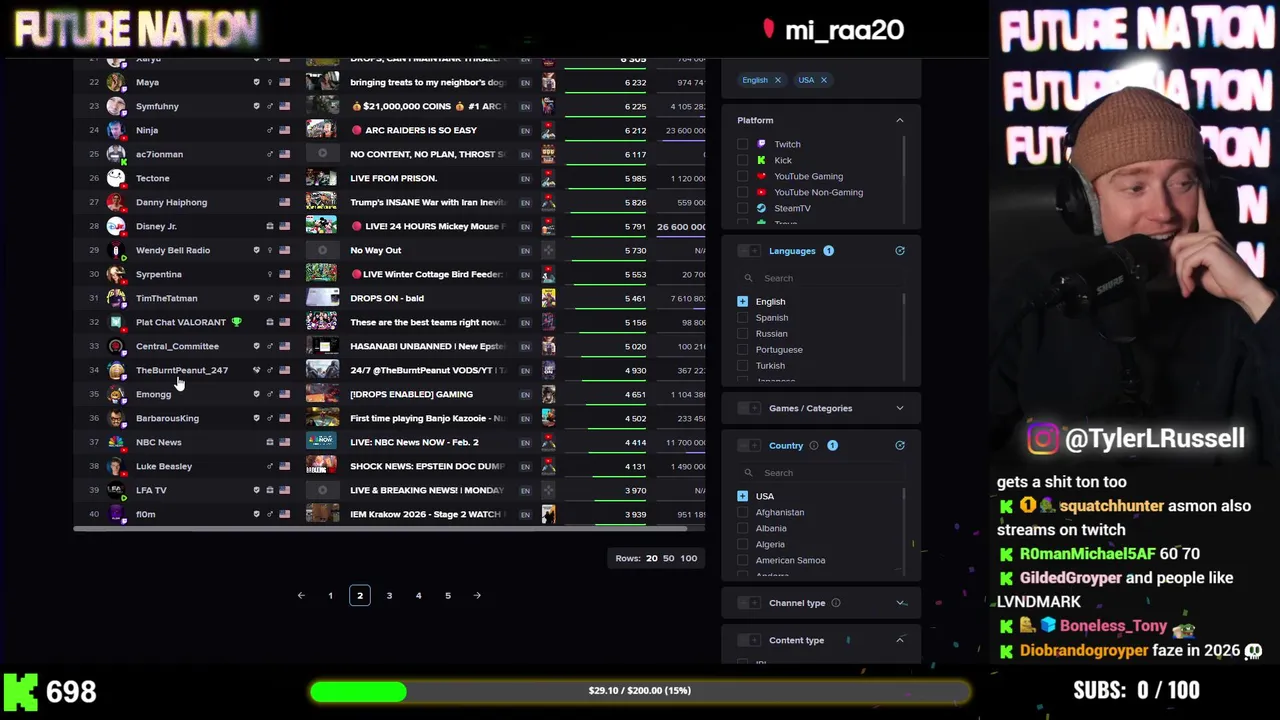This screenshot has height=720, width=1280.
Task: Show 20 rows per page
Action: (651, 558)
